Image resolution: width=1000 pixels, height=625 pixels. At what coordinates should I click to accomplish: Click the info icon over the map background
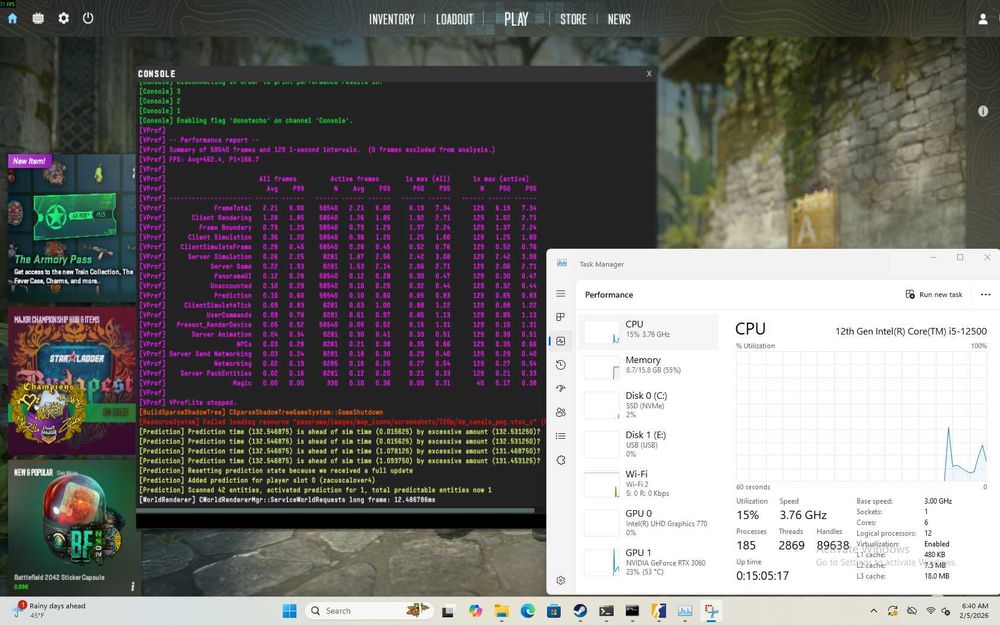pyautogui.click(x=983, y=111)
